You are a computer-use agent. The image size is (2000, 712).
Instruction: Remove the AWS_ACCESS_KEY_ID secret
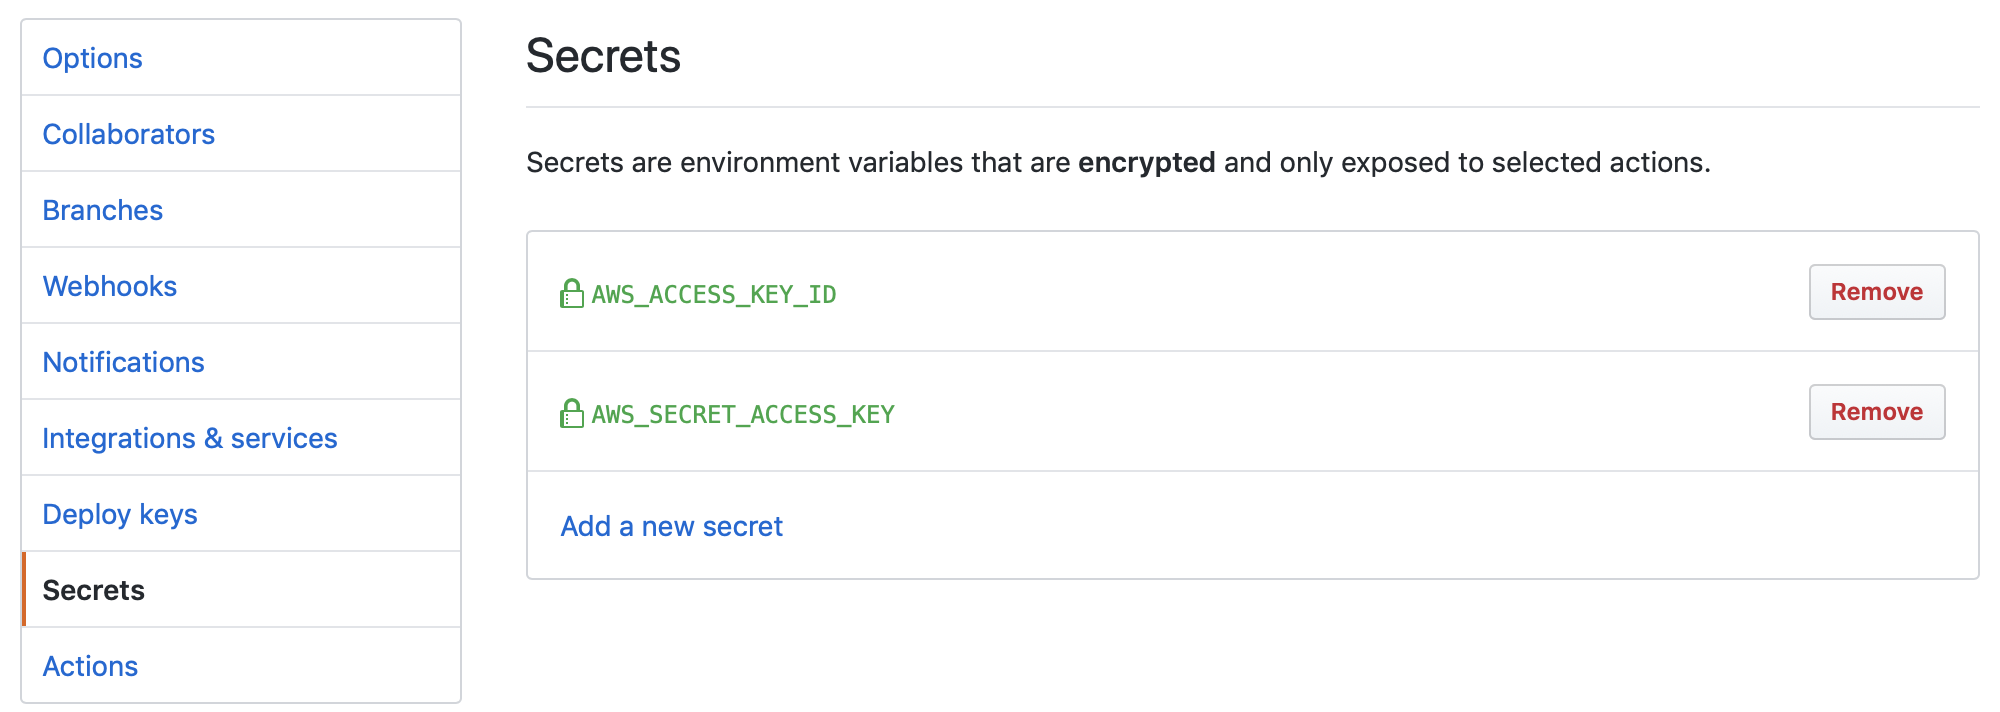1876,292
